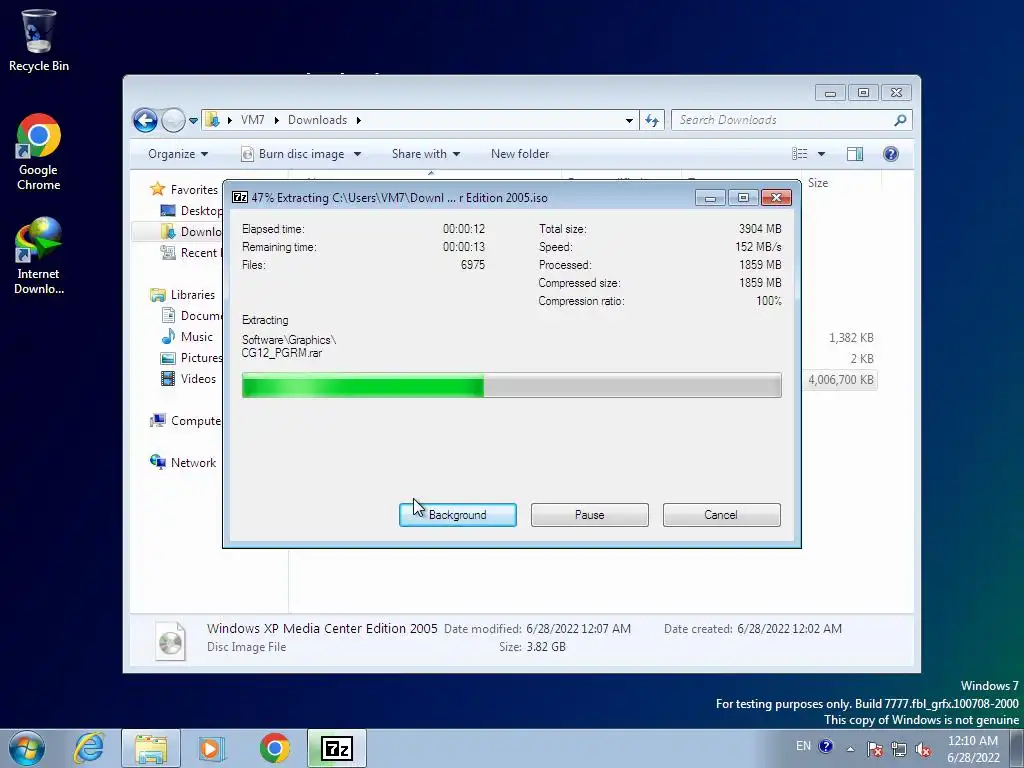1024x768 pixels.
Task: Open Burn disc image dropdown arrow
Action: pos(357,154)
